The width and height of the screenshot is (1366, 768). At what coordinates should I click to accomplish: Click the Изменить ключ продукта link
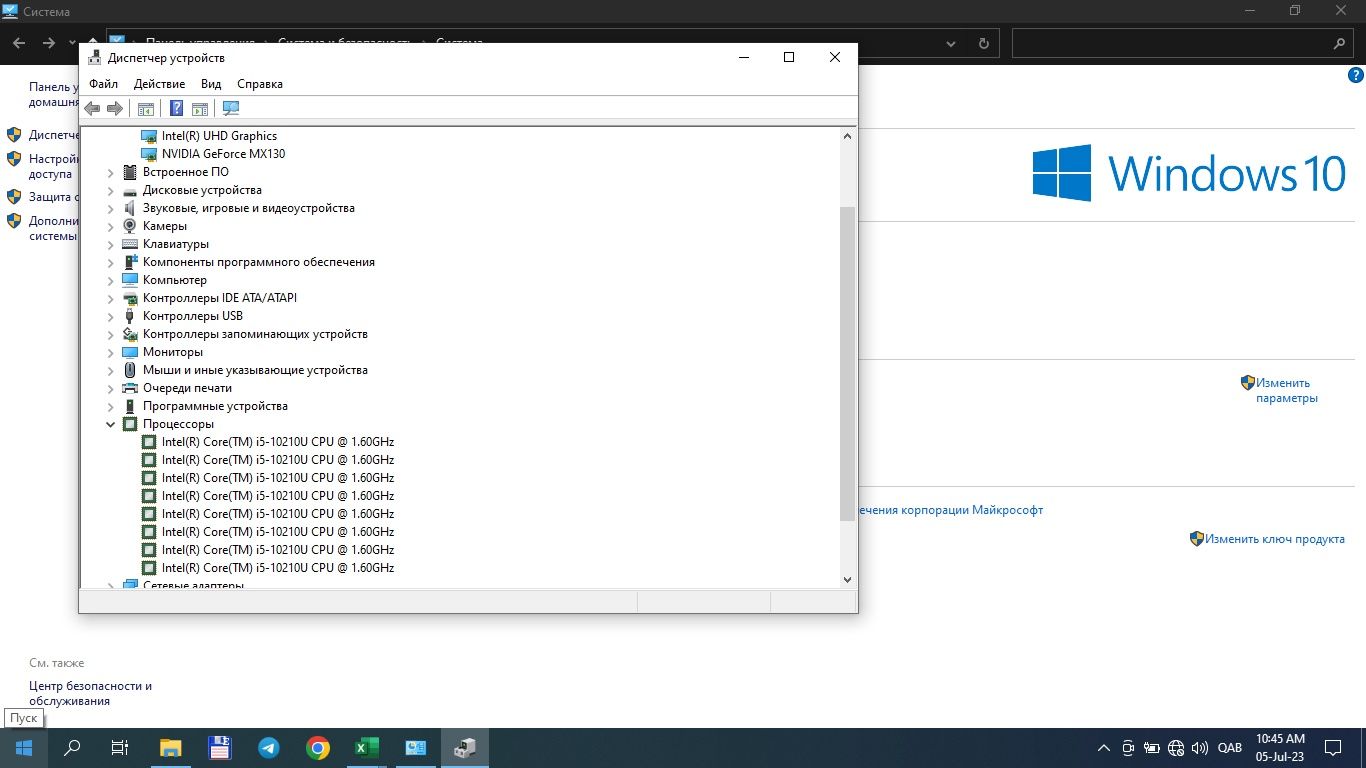point(1274,538)
